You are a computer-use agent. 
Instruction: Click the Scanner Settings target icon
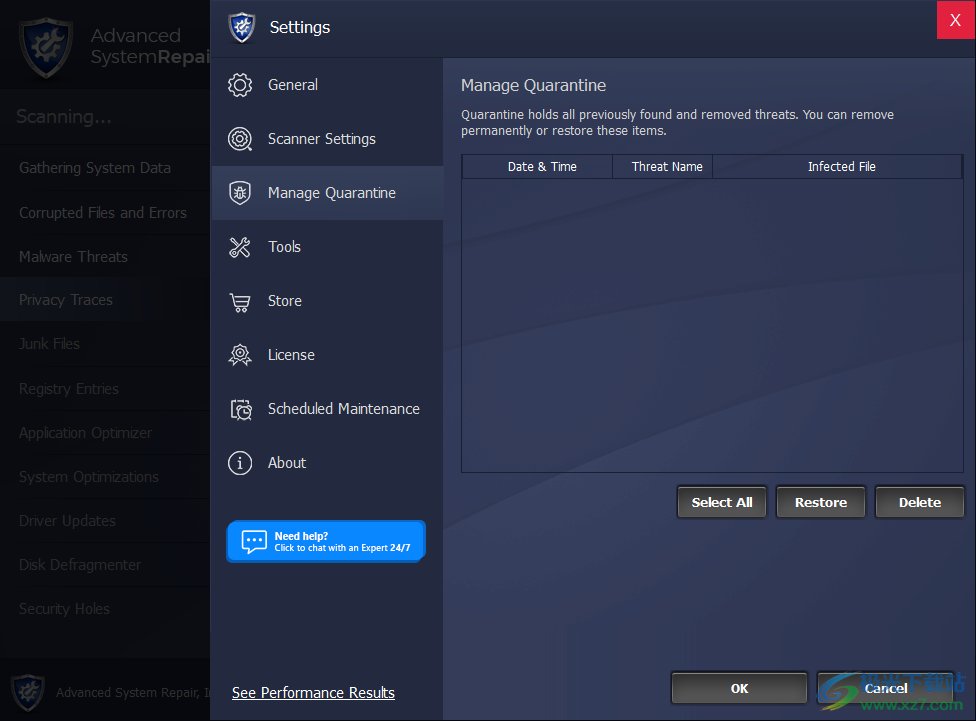(x=240, y=139)
